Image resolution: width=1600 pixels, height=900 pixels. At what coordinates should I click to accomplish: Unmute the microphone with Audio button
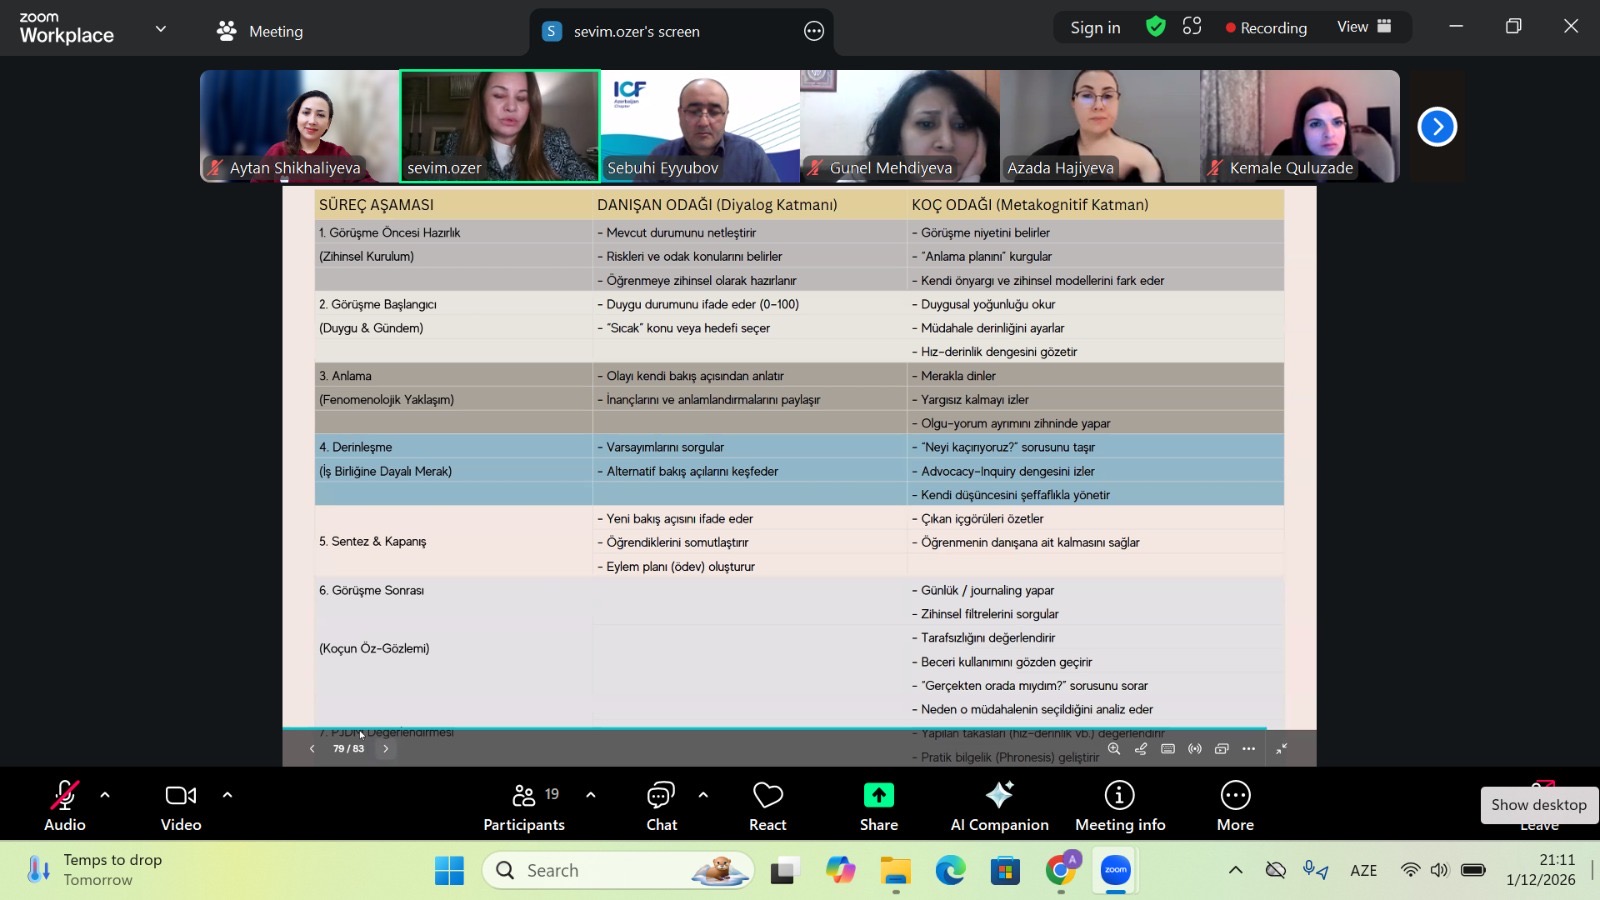pyautogui.click(x=65, y=805)
